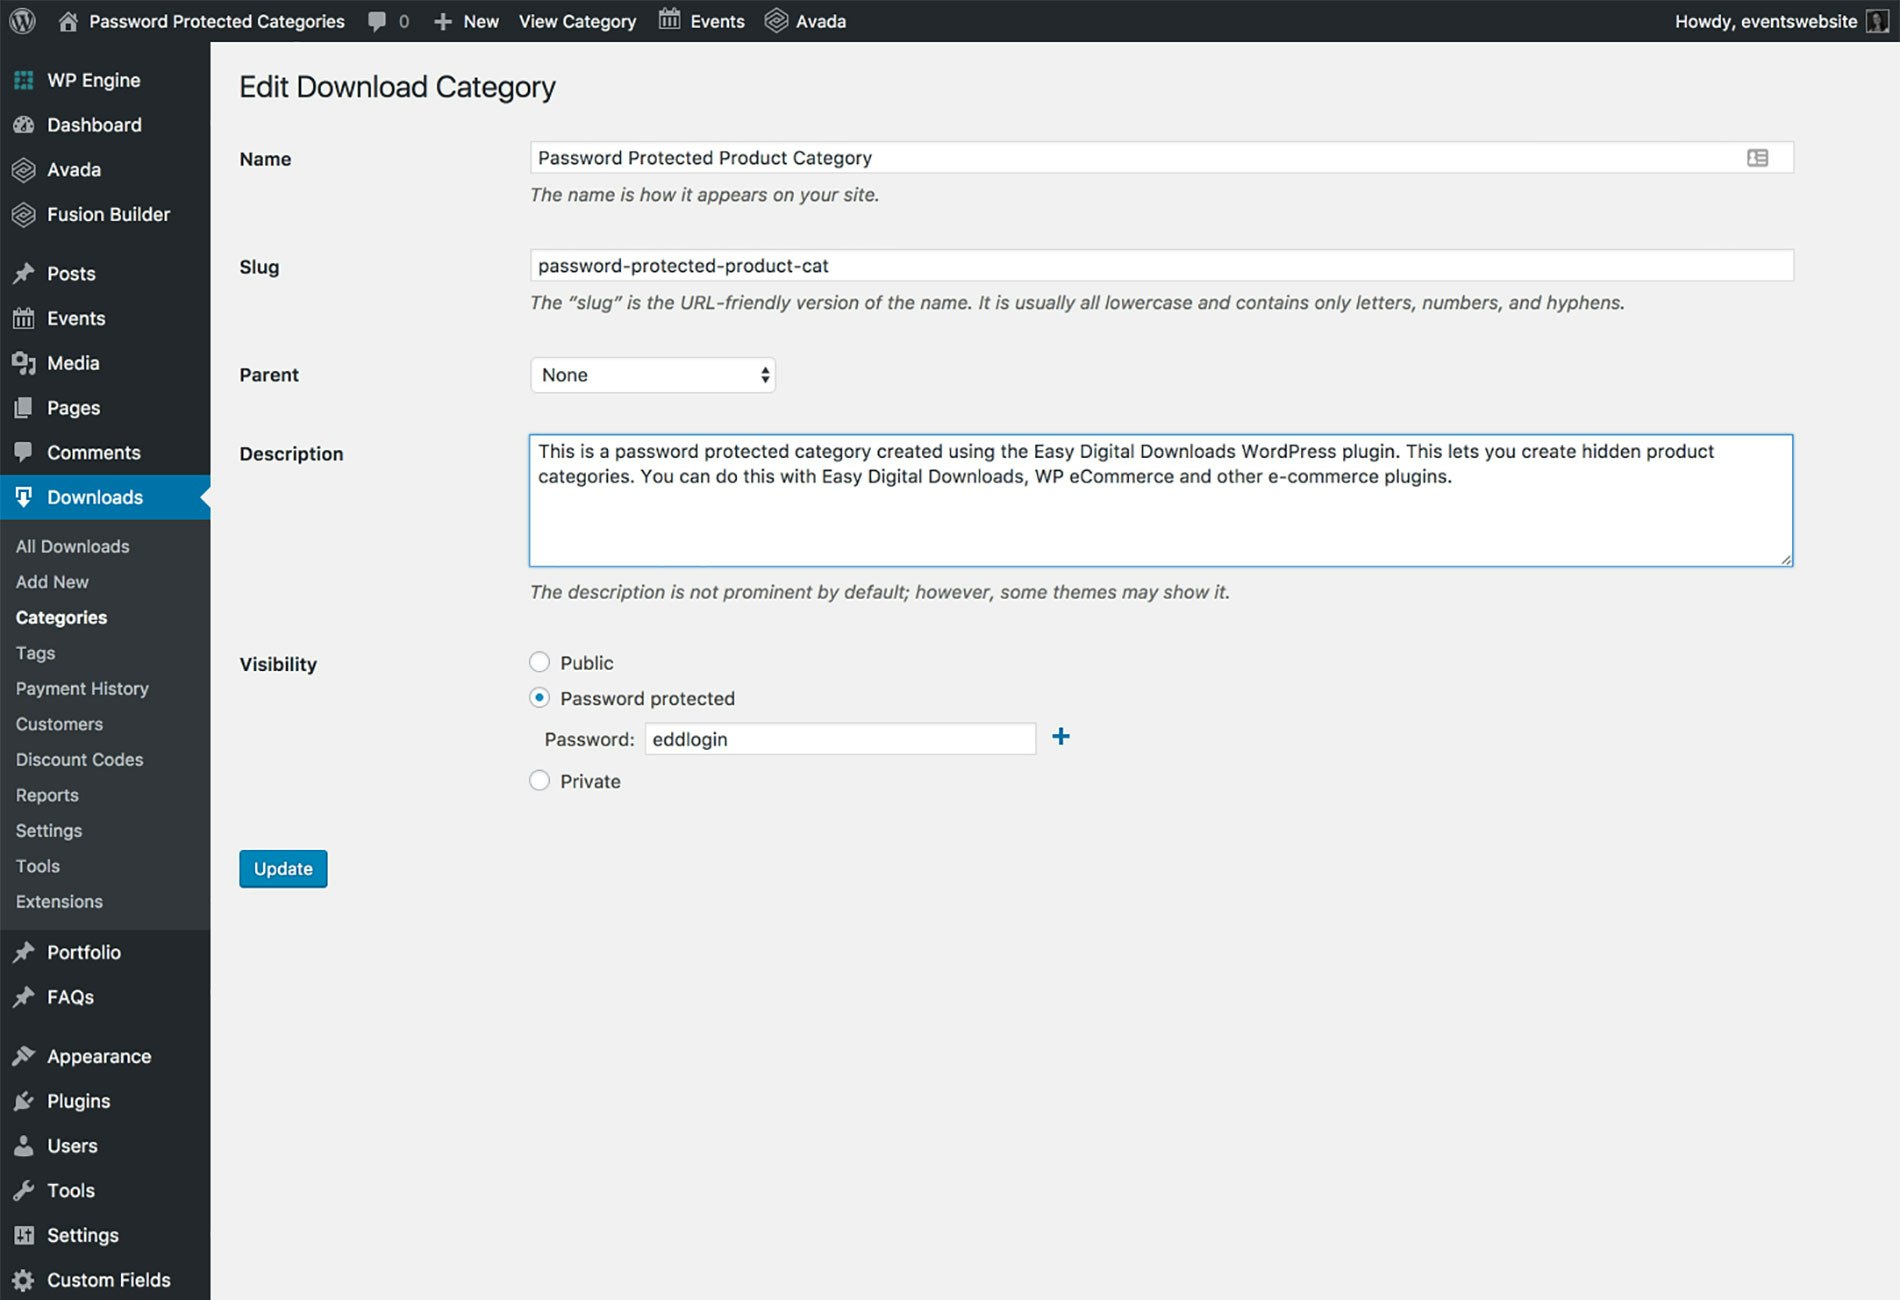Image resolution: width=1900 pixels, height=1300 pixels.
Task: Open Customers submenu item
Action: [x=59, y=724]
